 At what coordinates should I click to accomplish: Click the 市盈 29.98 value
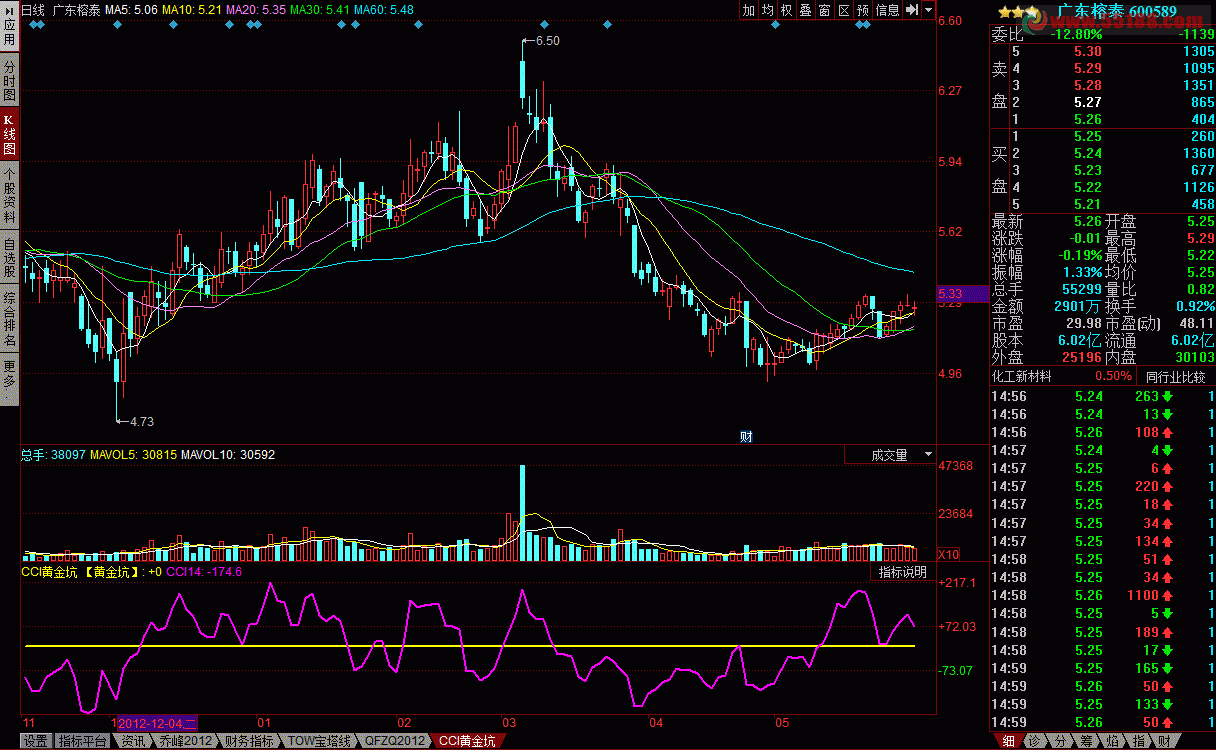pyautogui.click(x=1083, y=323)
